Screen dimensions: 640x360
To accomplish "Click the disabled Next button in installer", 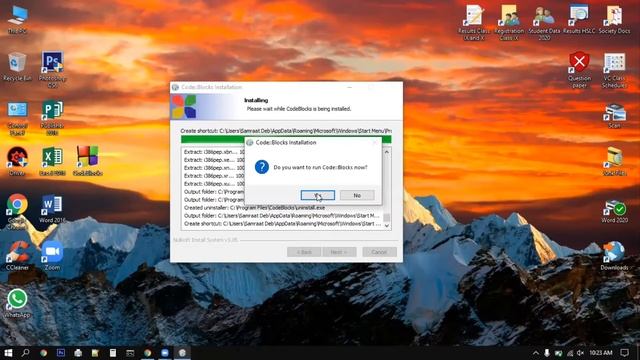I will 338,252.
